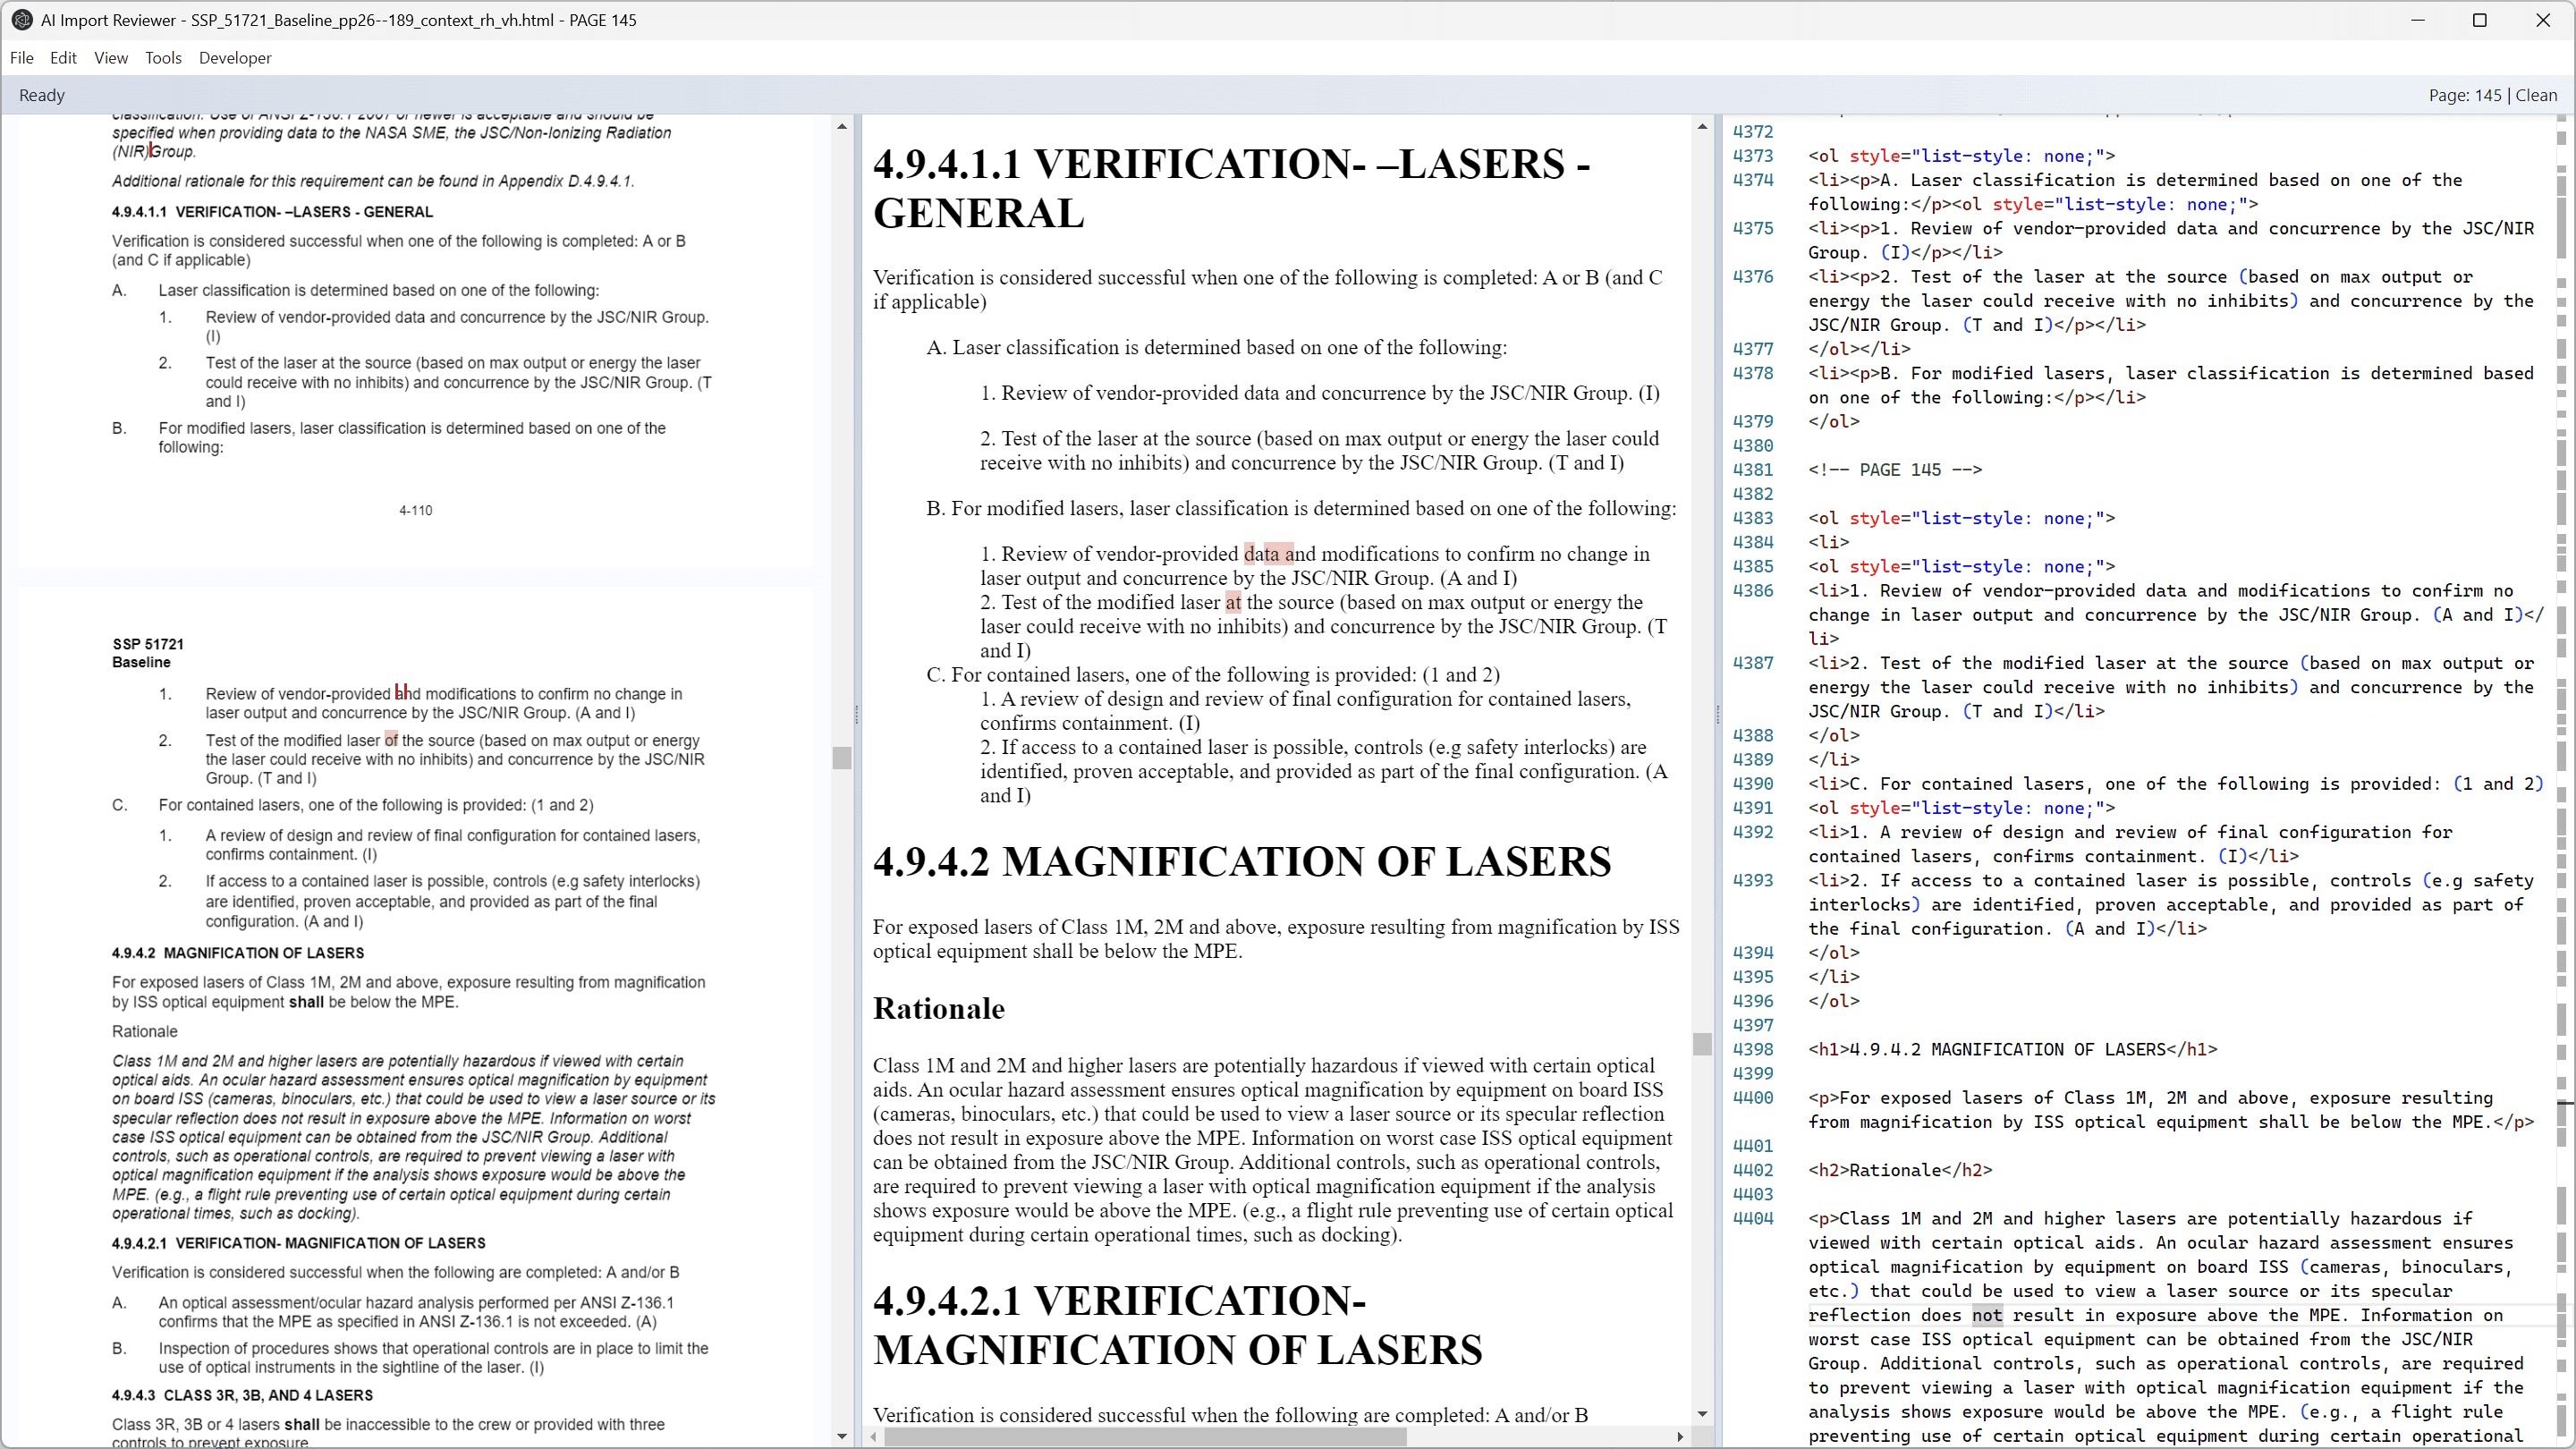Click code line number 4390
This screenshot has width=2576, height=1449.
(1752, 784)
